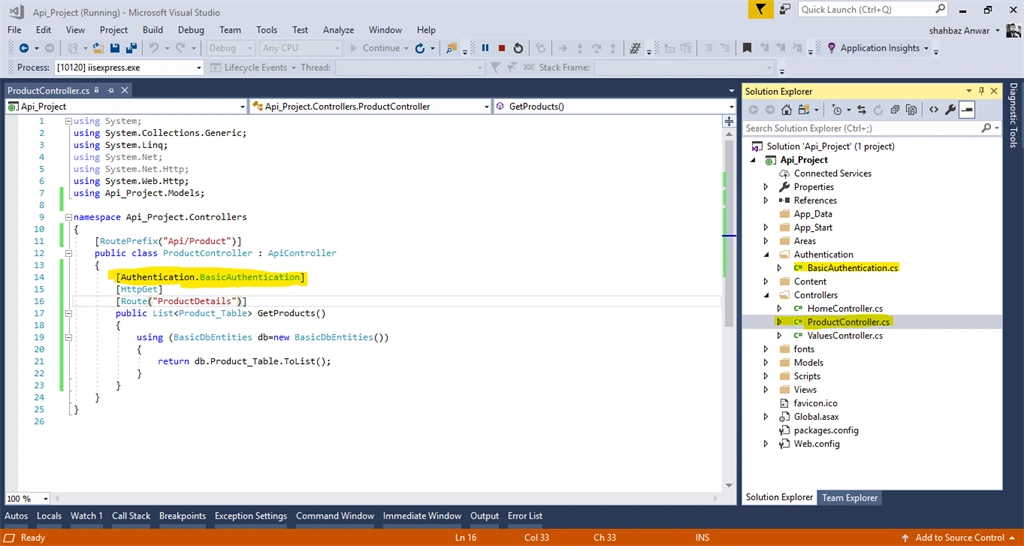Click the Home icon in Solution Explorer
Screen dimensions: 1024x546
coord(786,110)
